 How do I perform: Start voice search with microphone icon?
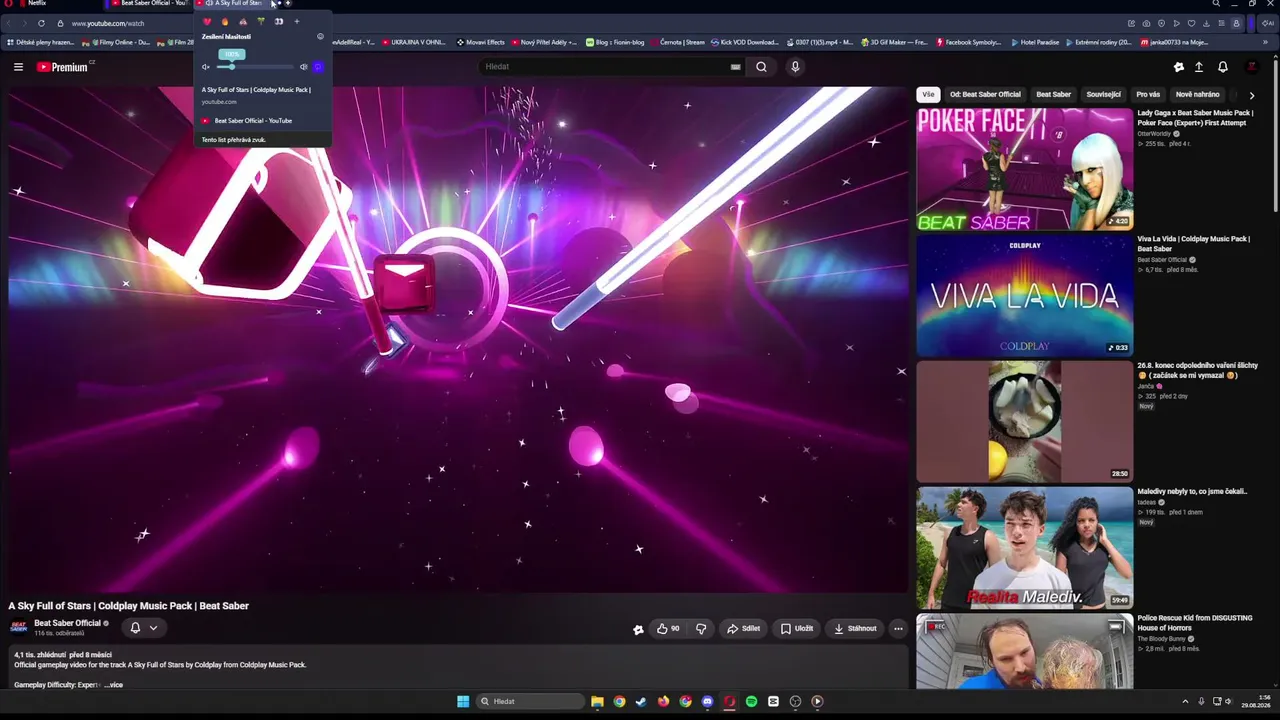click(x=795, y=67)
